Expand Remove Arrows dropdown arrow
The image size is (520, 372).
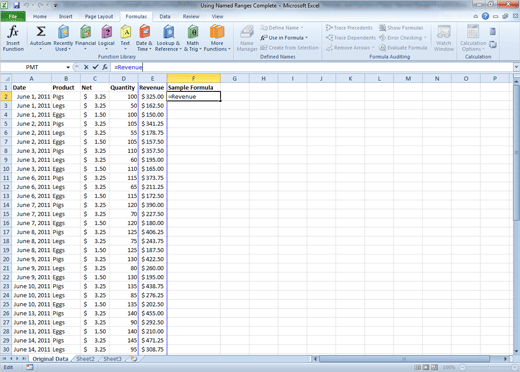click(373, 48)
